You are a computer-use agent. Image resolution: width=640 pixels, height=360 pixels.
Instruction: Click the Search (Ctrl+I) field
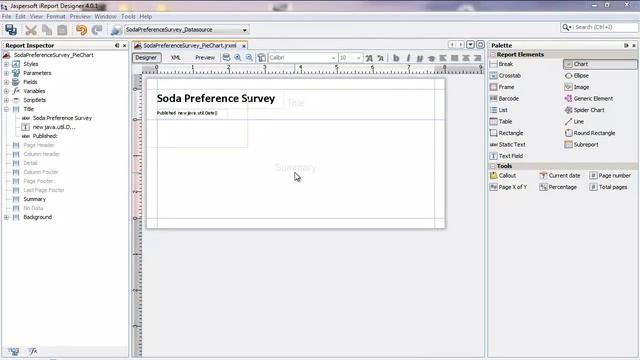click(x=599, y=27)
